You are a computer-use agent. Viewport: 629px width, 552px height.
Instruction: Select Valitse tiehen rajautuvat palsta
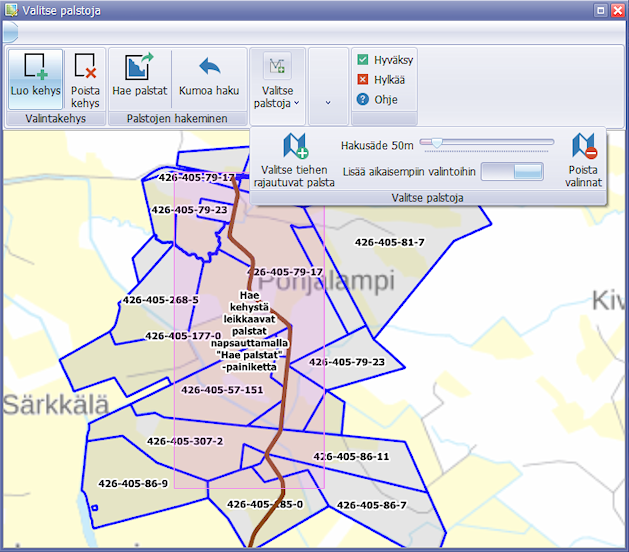tap(294, 160)
